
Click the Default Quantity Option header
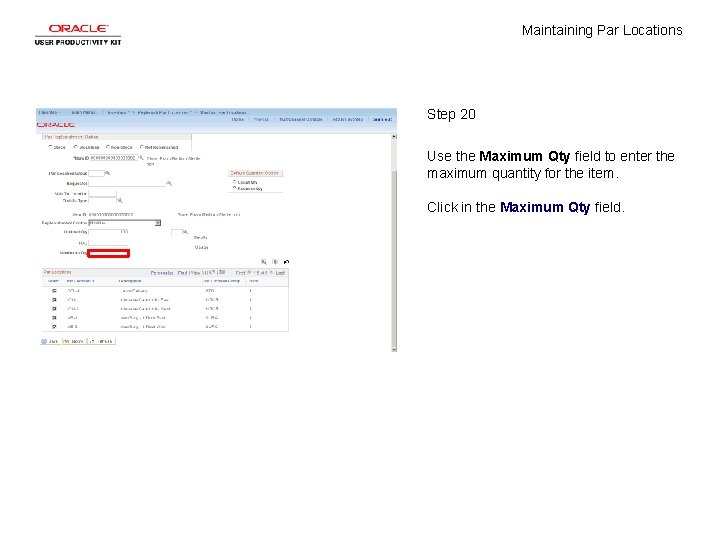coord(255,173)
